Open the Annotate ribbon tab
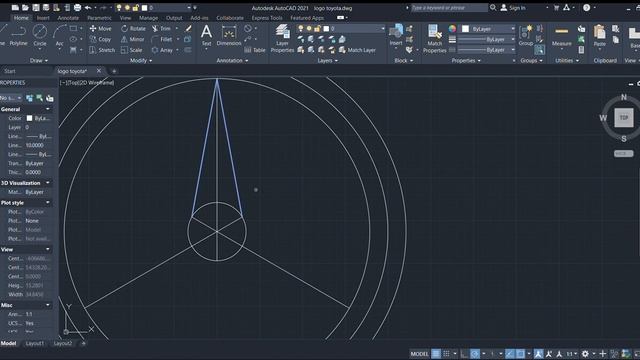This screenshot has height=360, width=640. point(68,18)
